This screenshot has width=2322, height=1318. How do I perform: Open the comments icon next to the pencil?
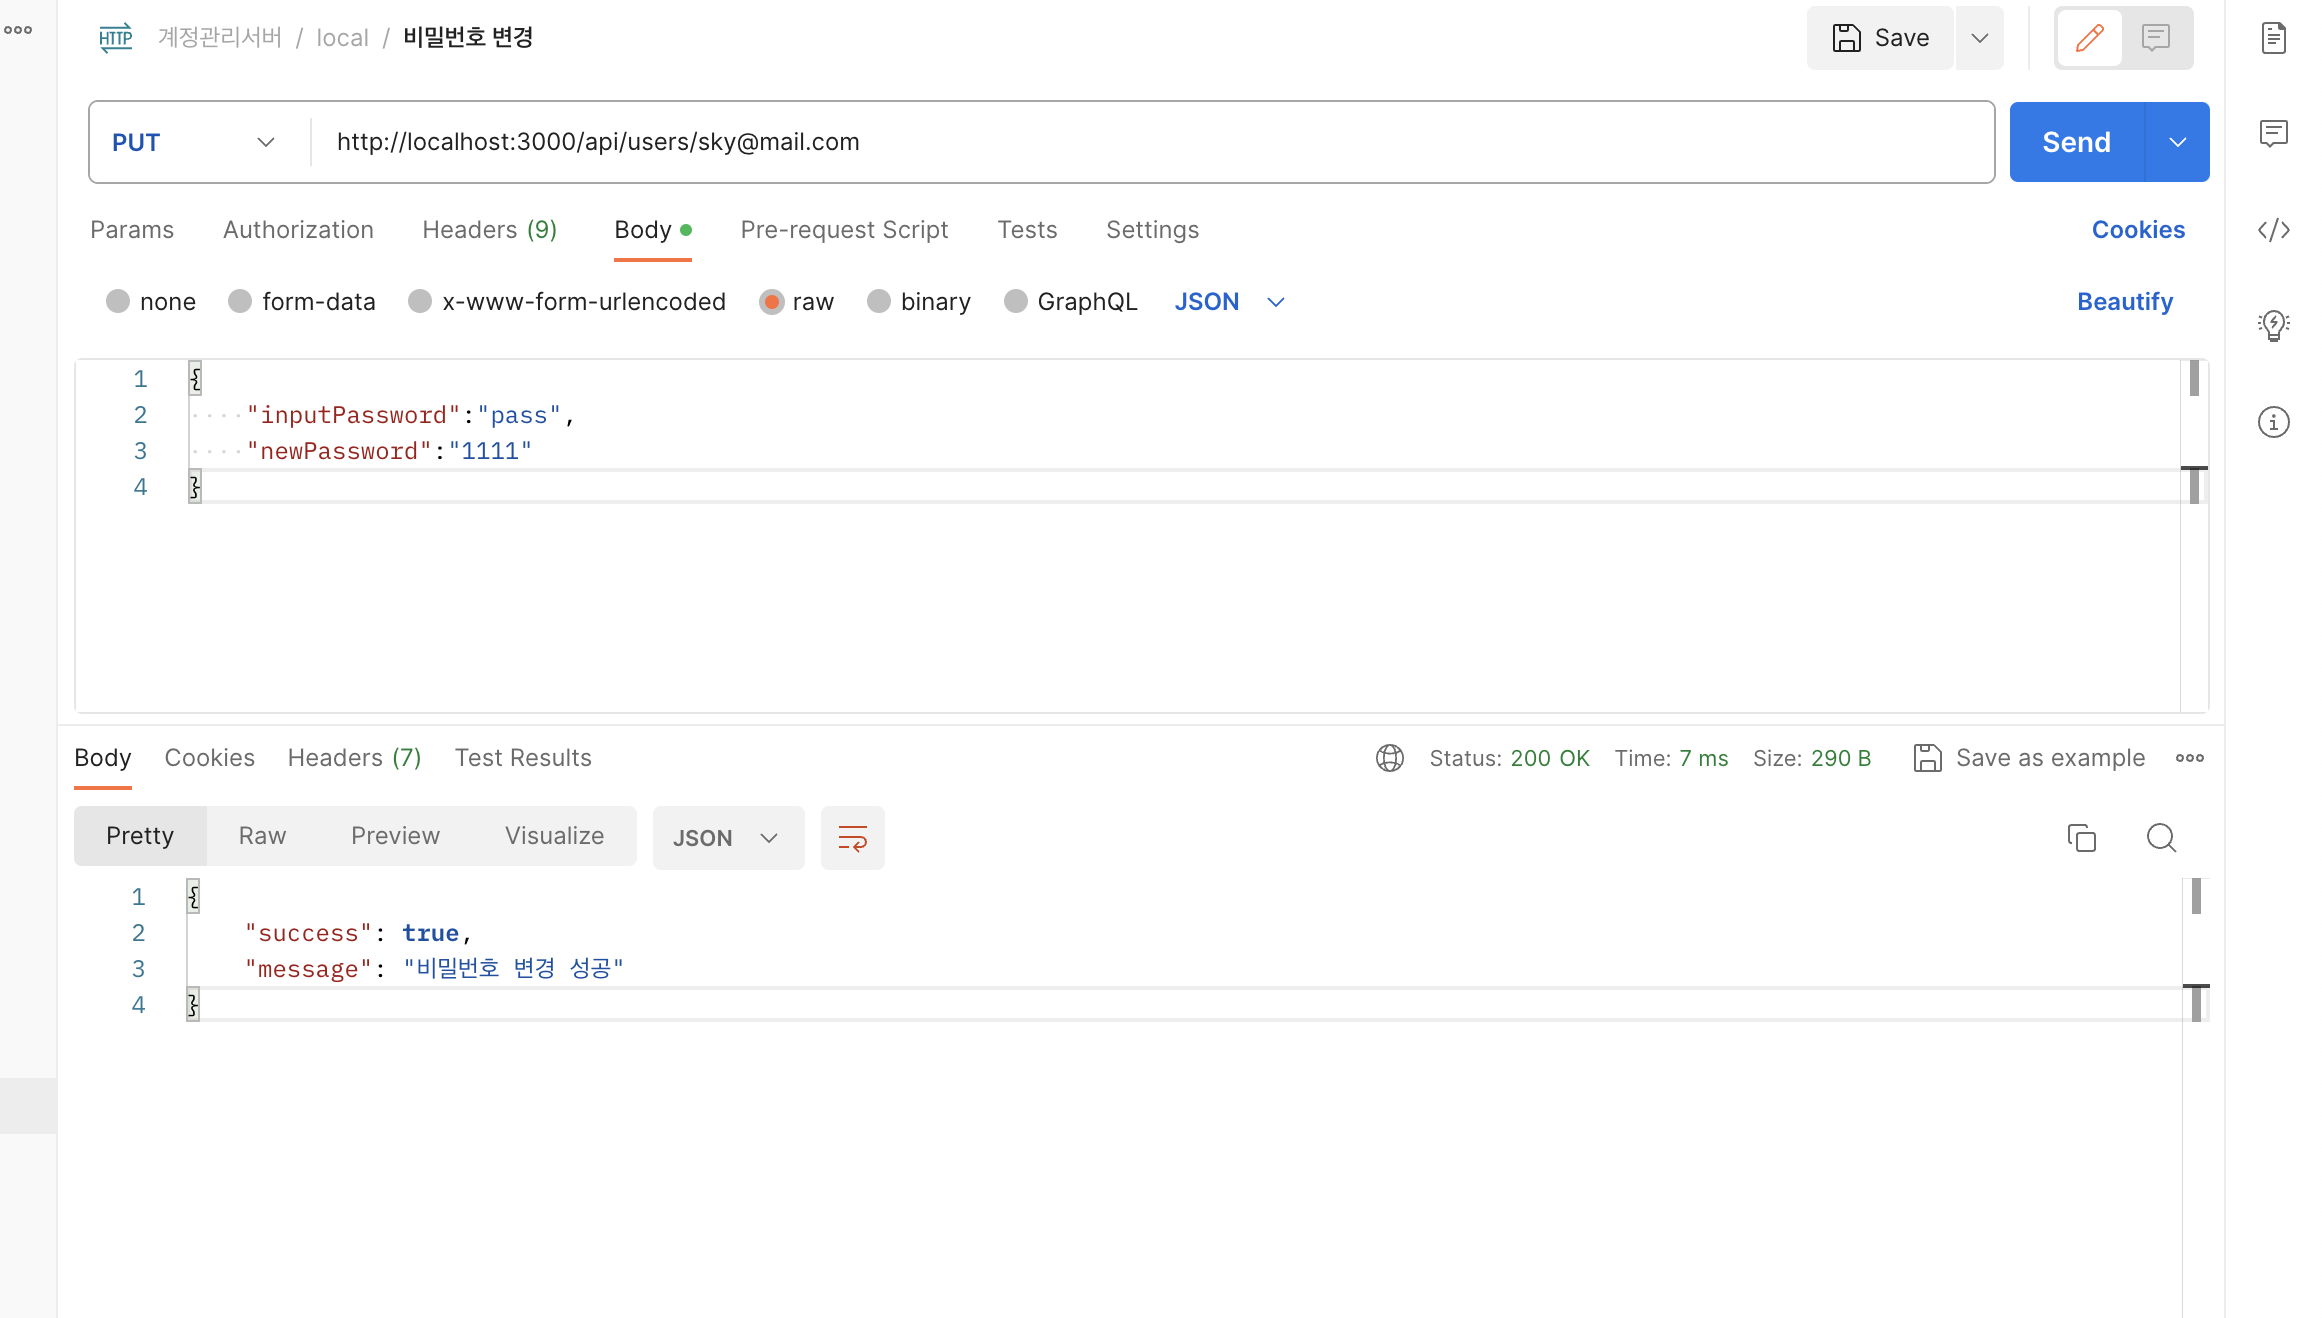[x=2155, y=38]
